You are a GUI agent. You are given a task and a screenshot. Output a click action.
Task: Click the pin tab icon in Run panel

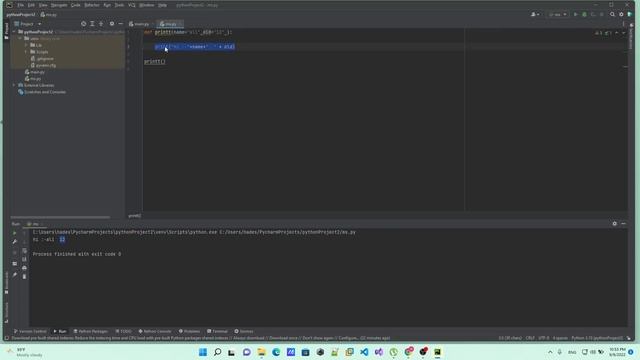[x=15, y=275]
